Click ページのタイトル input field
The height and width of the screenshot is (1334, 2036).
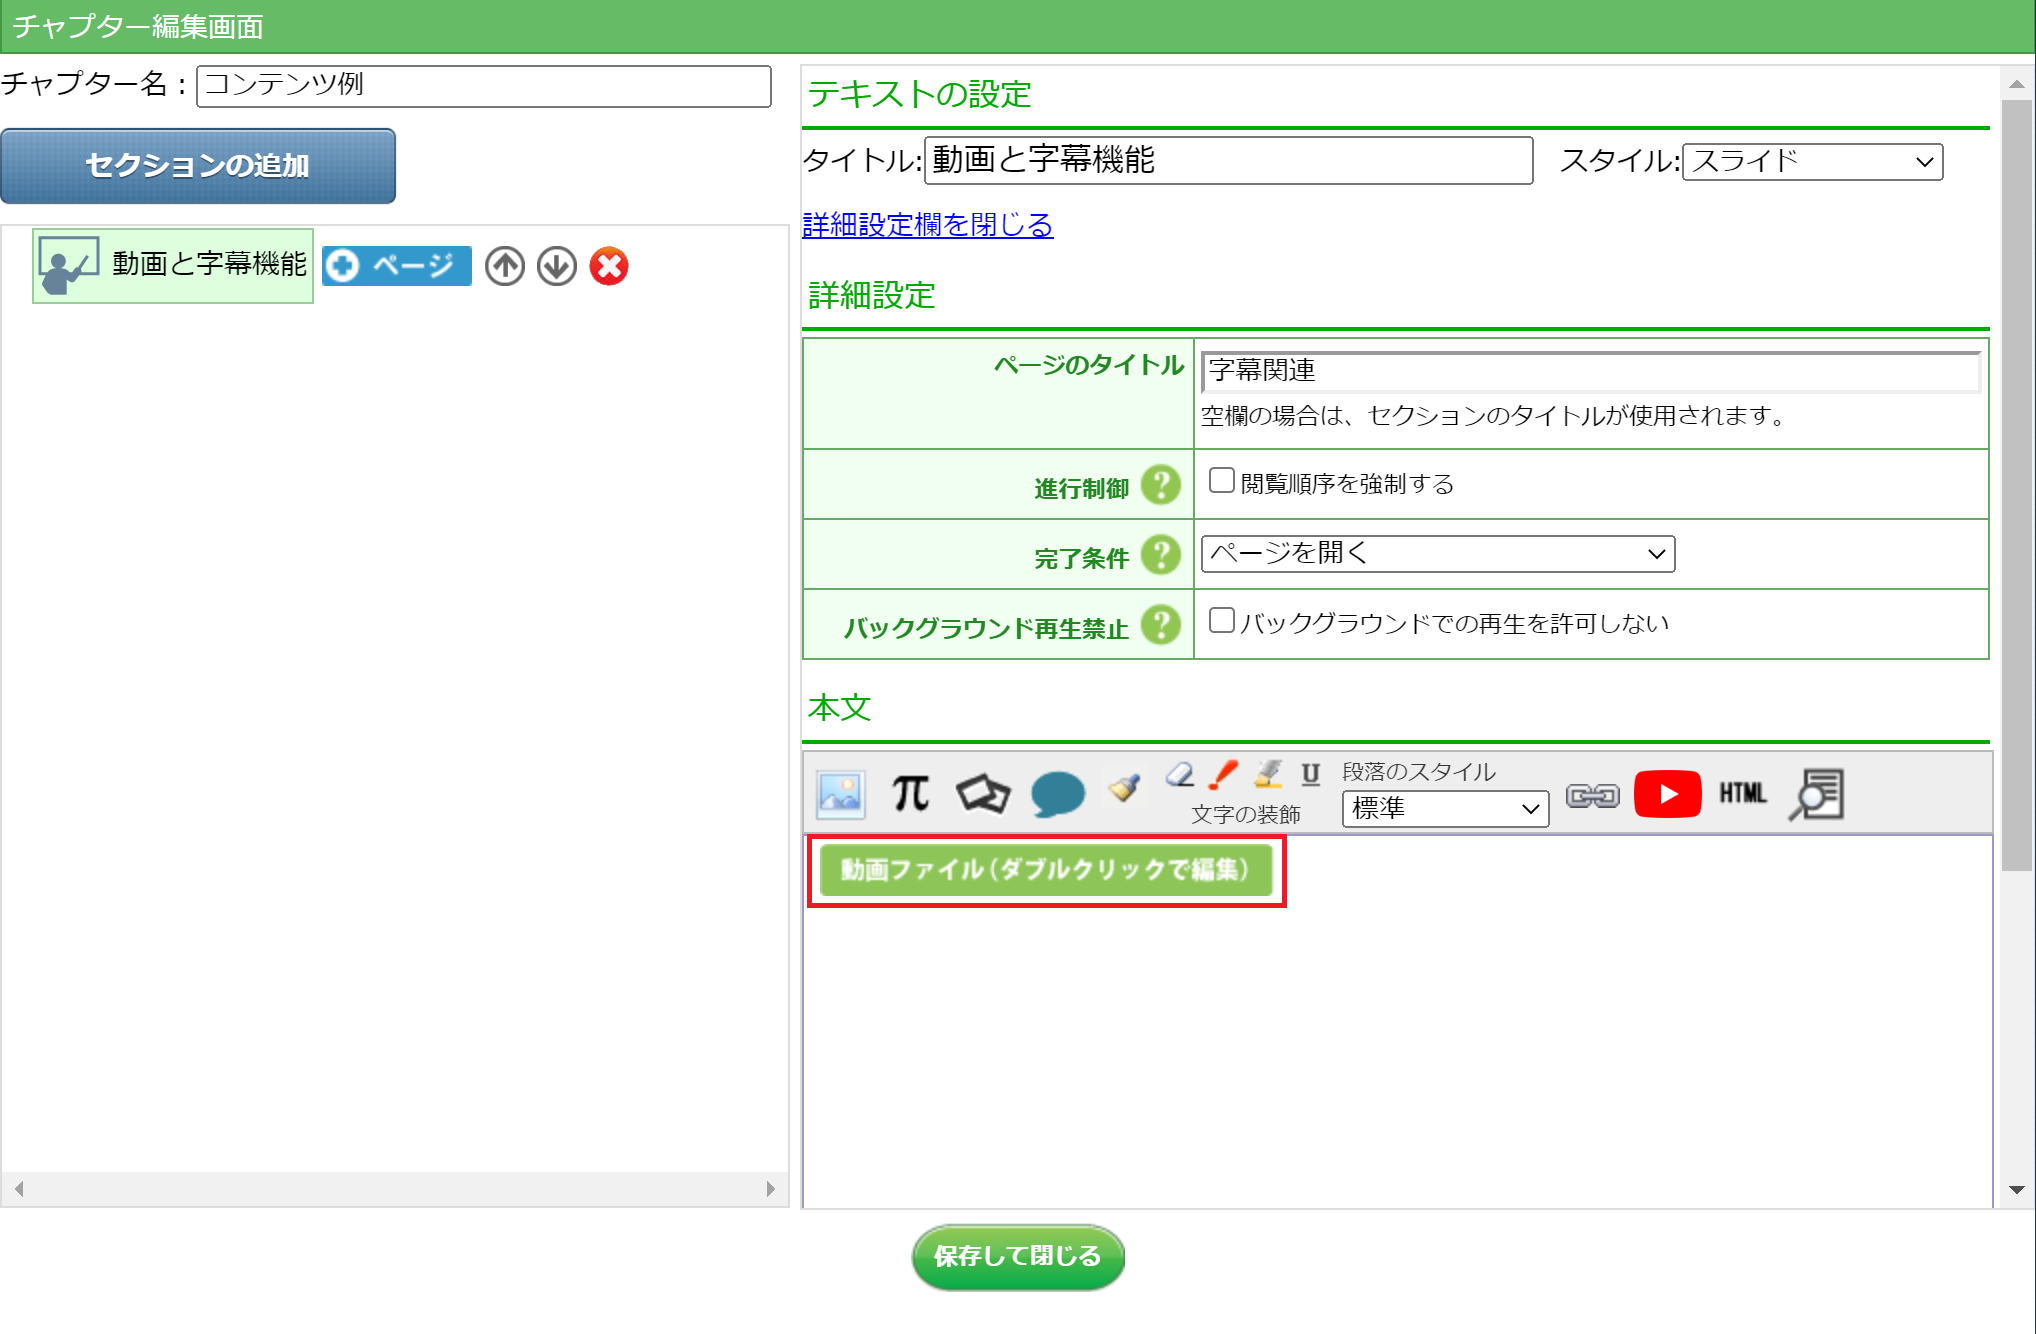pos(1589,371)
